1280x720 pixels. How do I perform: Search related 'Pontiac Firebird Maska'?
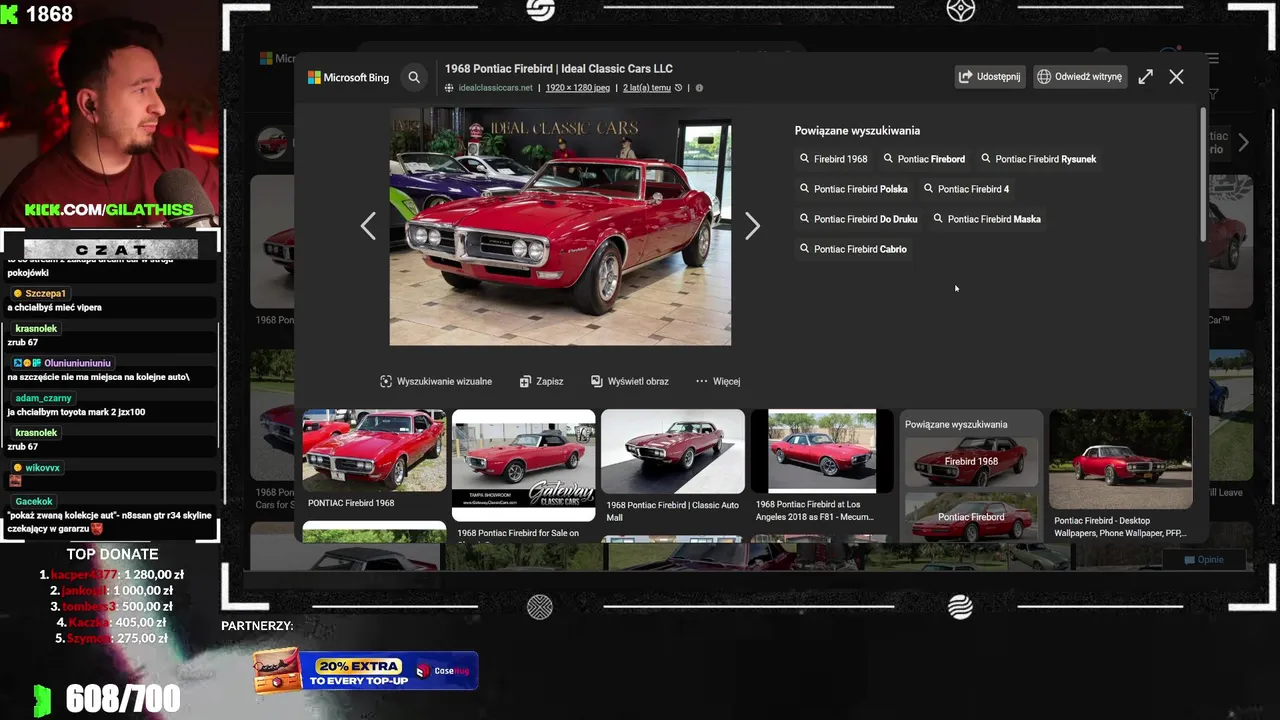[987, 219]
